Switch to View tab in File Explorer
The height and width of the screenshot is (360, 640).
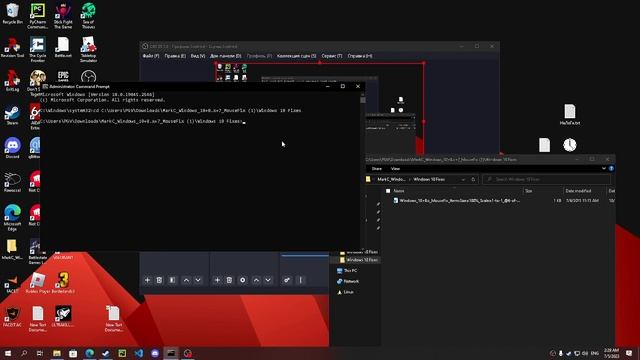pyautogui.click(x=395, y=169)
